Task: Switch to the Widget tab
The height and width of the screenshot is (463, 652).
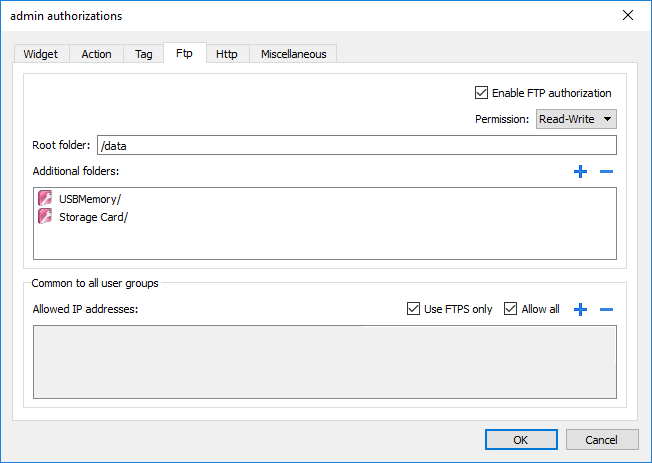Action: tap(41, 54)
